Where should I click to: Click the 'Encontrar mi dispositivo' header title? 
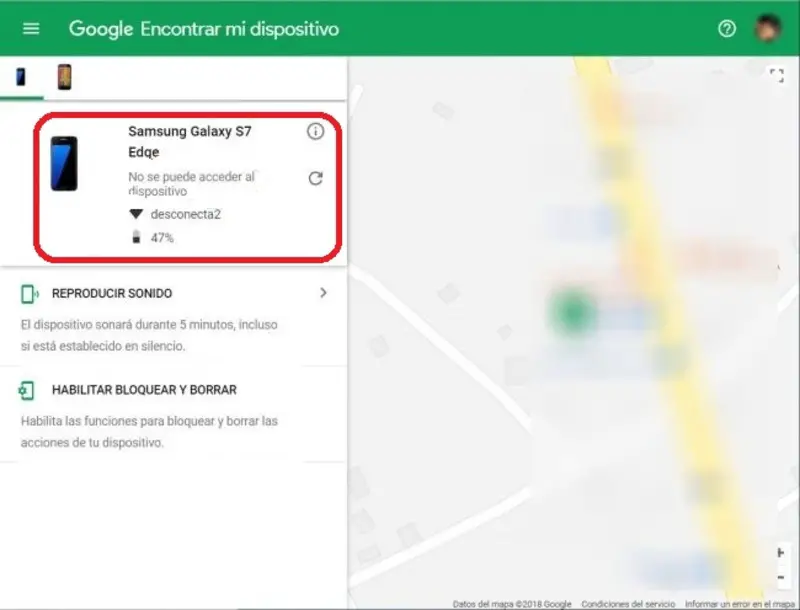tap(240, 29)
